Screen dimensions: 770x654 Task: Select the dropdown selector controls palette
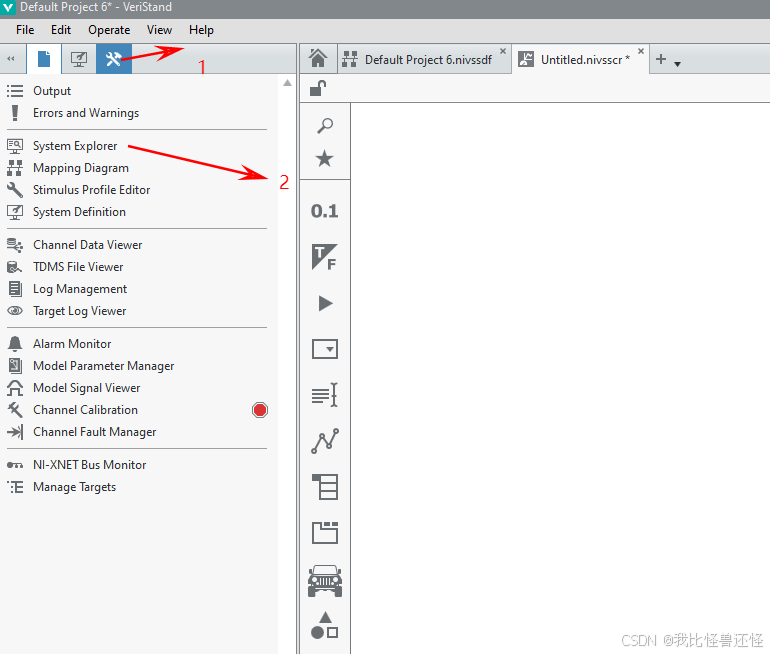coord(325,349)
